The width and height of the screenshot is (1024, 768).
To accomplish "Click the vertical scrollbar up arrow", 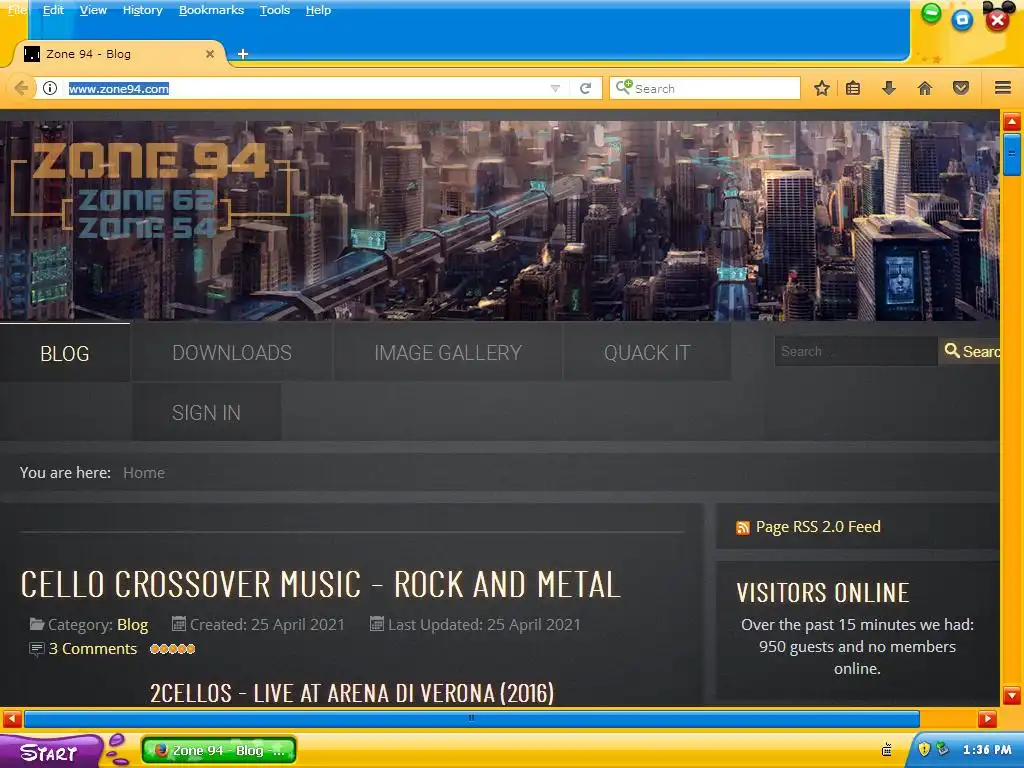I will (1012, 122).
